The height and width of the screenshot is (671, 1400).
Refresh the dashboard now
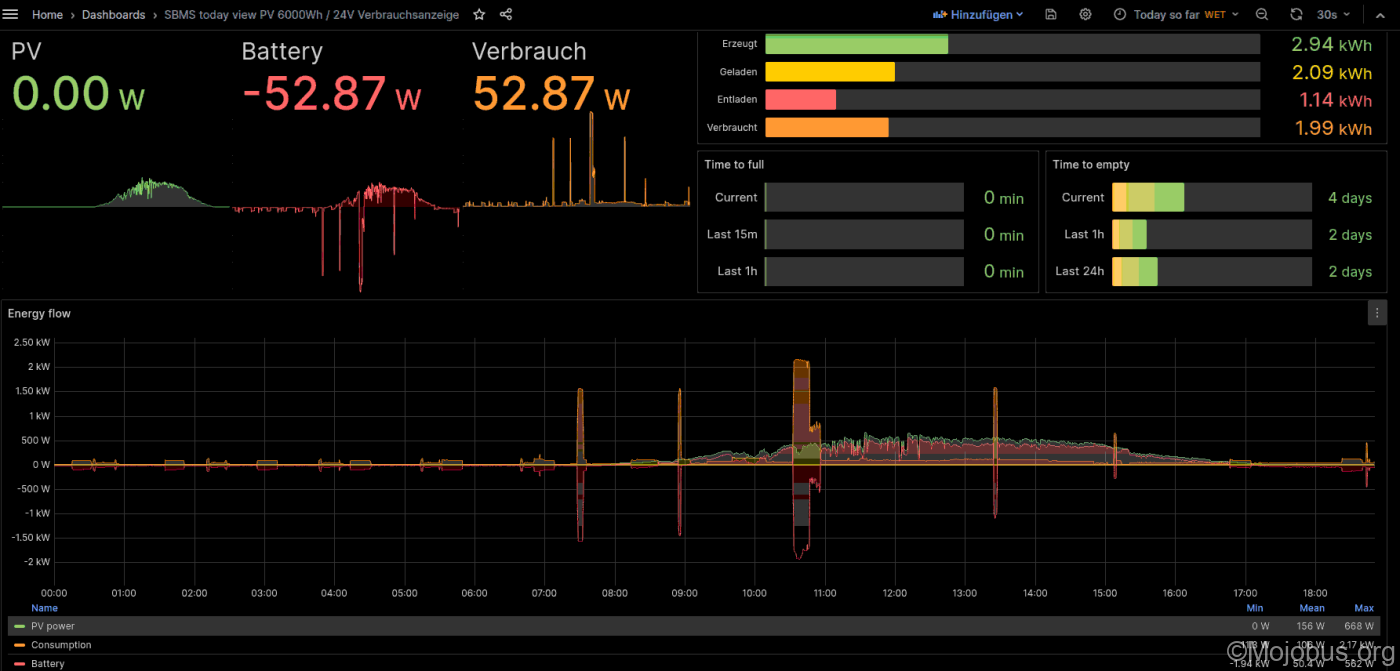tap(1296, 15)
